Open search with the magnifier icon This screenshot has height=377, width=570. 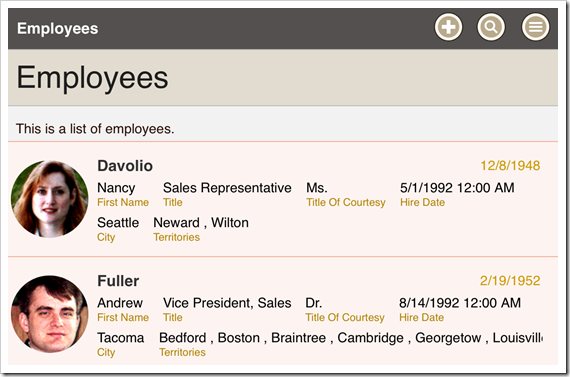click(491, 27)
